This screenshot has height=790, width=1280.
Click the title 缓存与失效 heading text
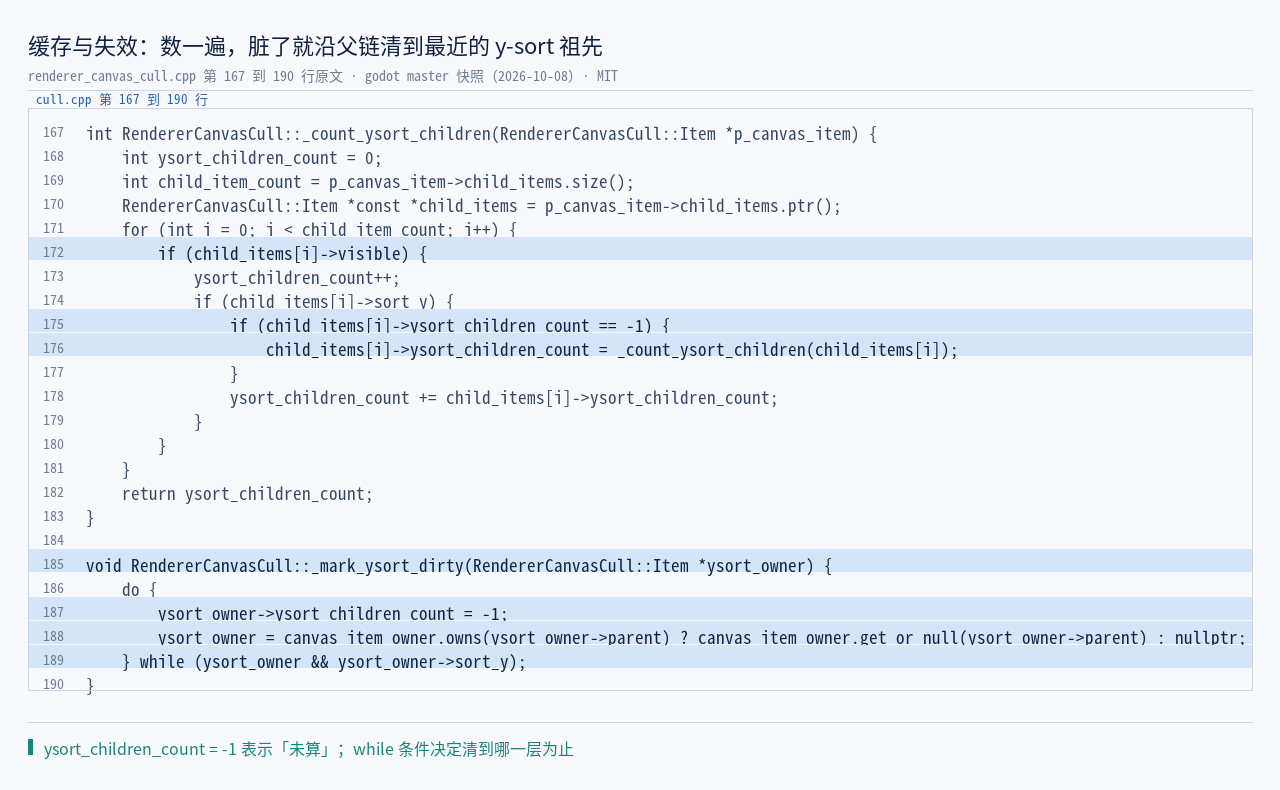315,46
